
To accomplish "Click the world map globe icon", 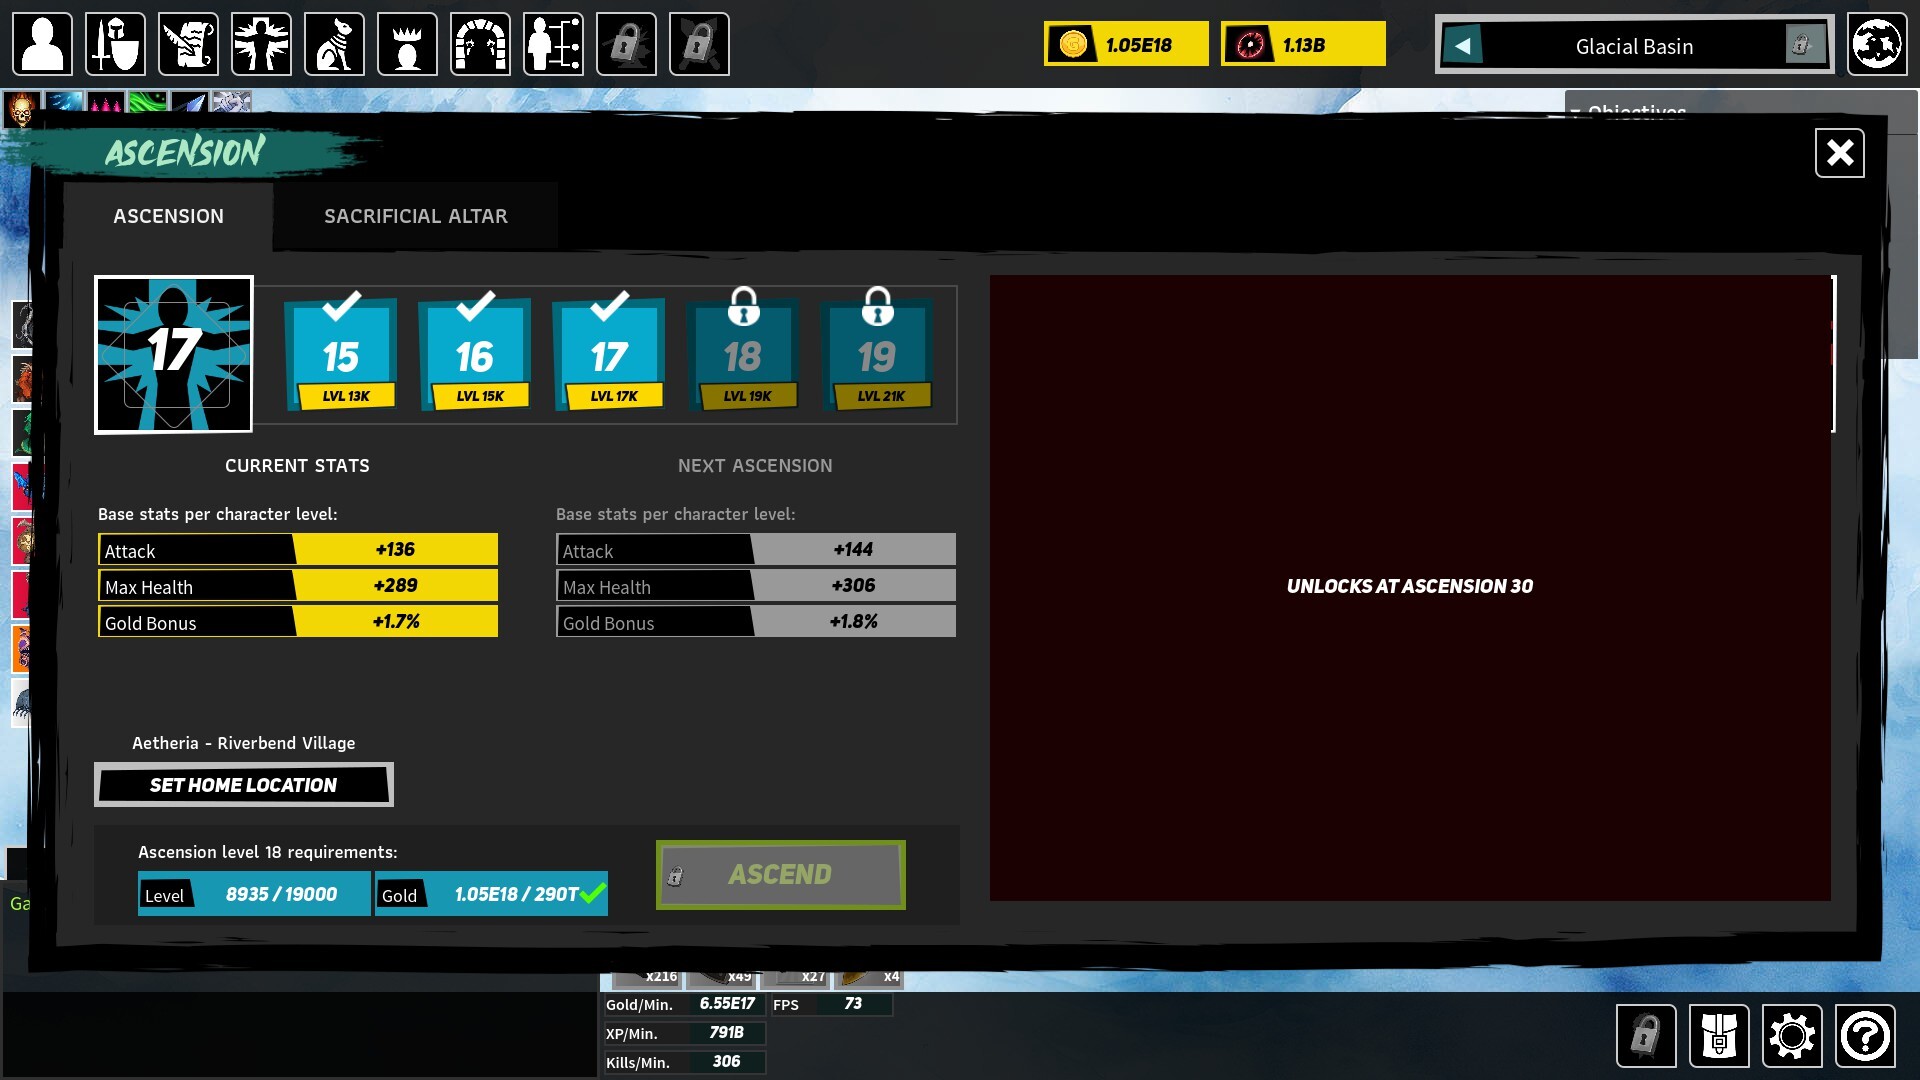I will 1876,44.
